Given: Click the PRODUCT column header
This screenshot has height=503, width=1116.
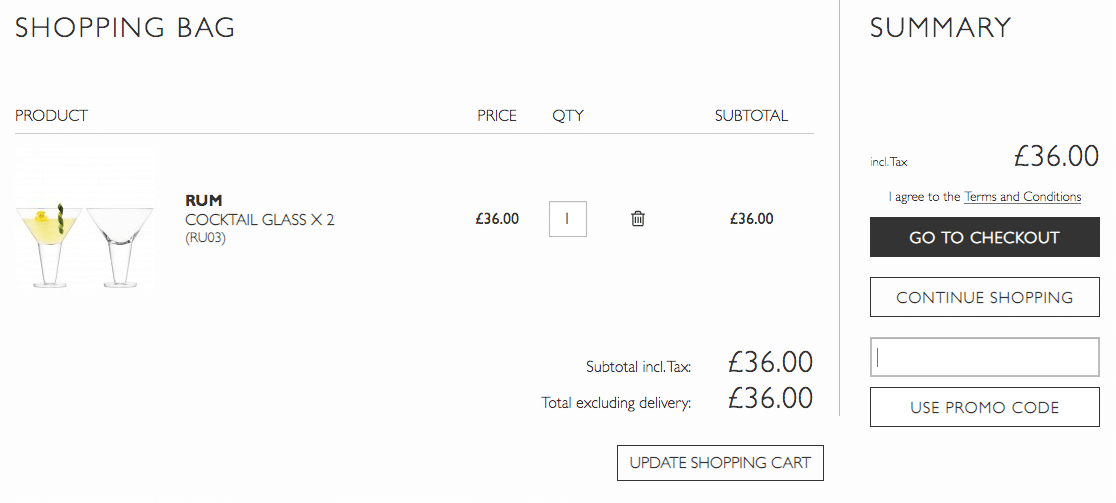Looking at the screenshot, I should pyautogui.click(x=51, y=115).
